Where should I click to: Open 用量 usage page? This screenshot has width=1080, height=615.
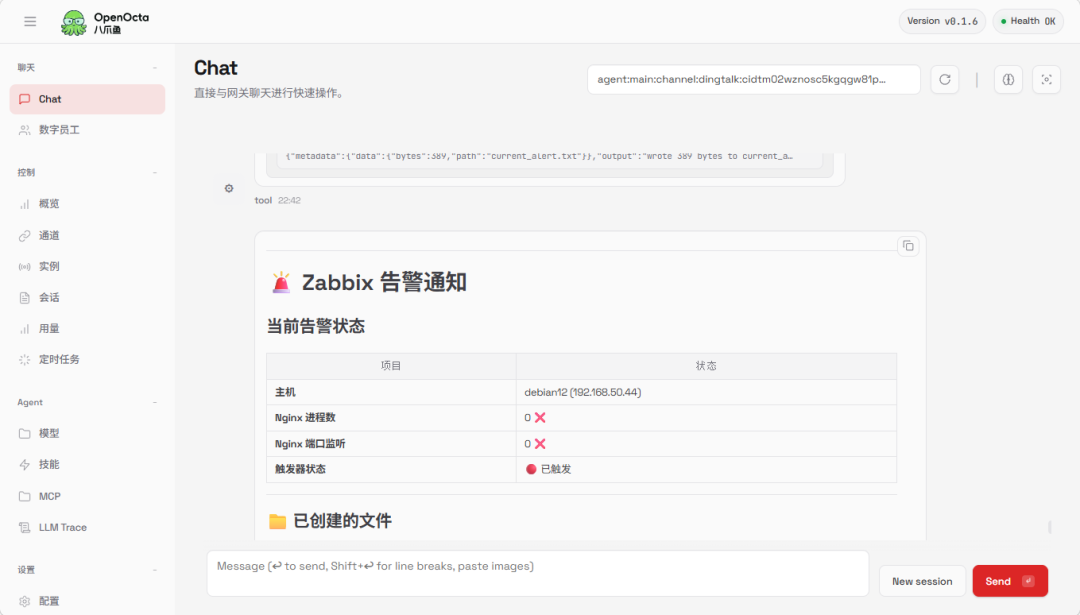pyautogui.click(x=87, y=329)
